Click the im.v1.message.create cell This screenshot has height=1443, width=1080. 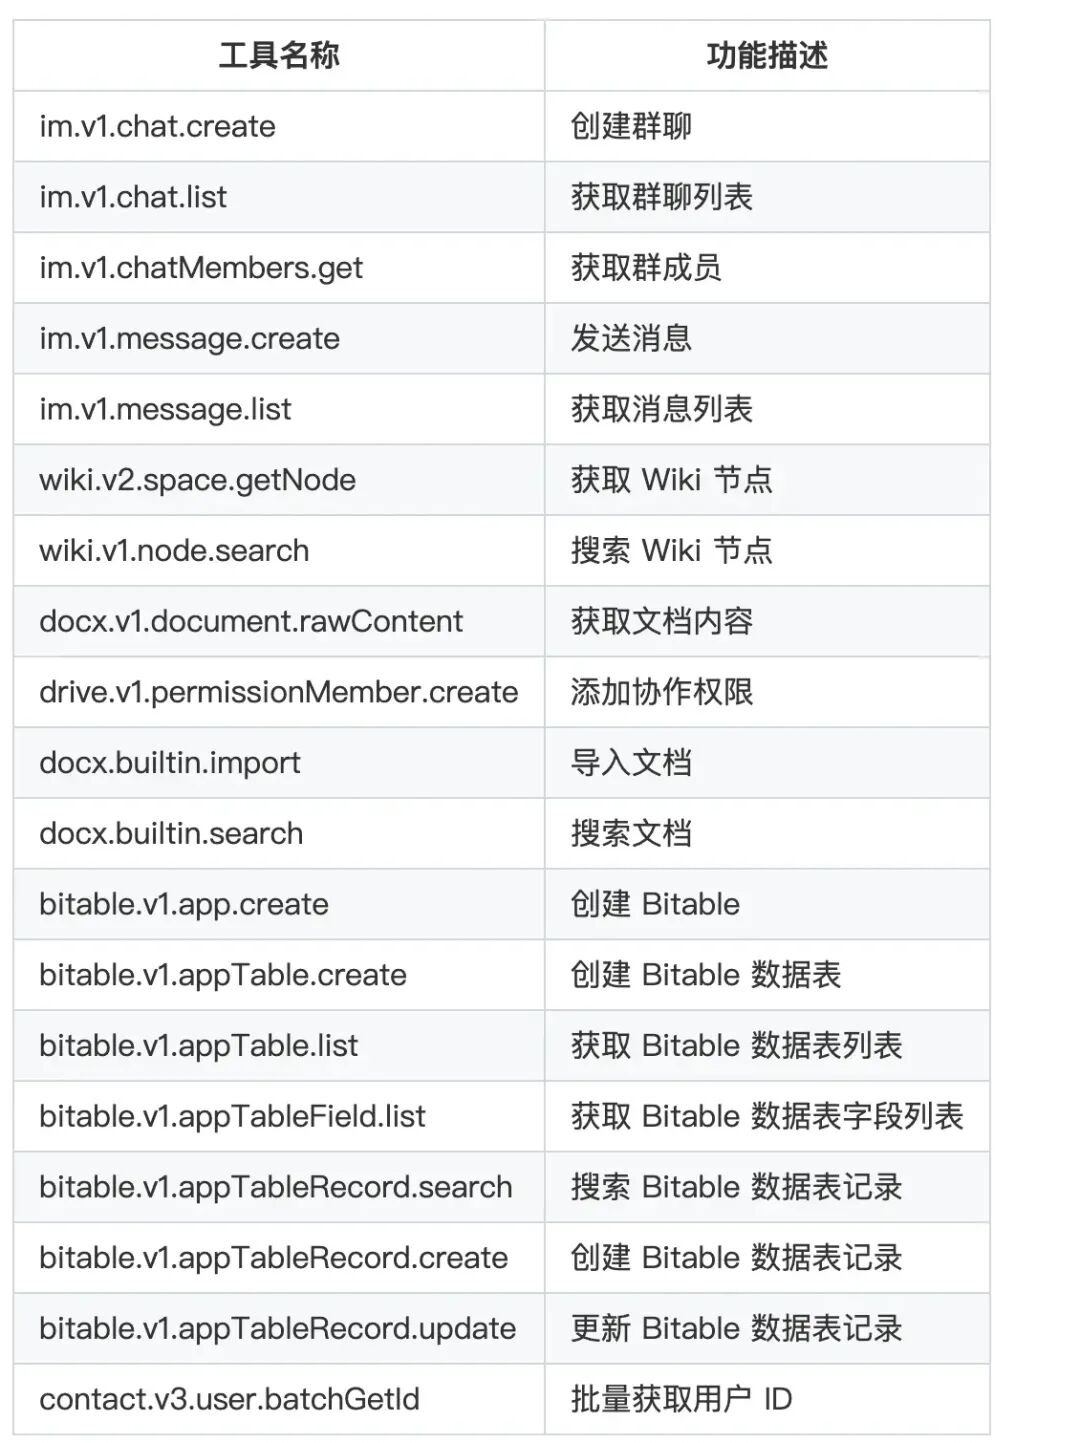(189, 339)
